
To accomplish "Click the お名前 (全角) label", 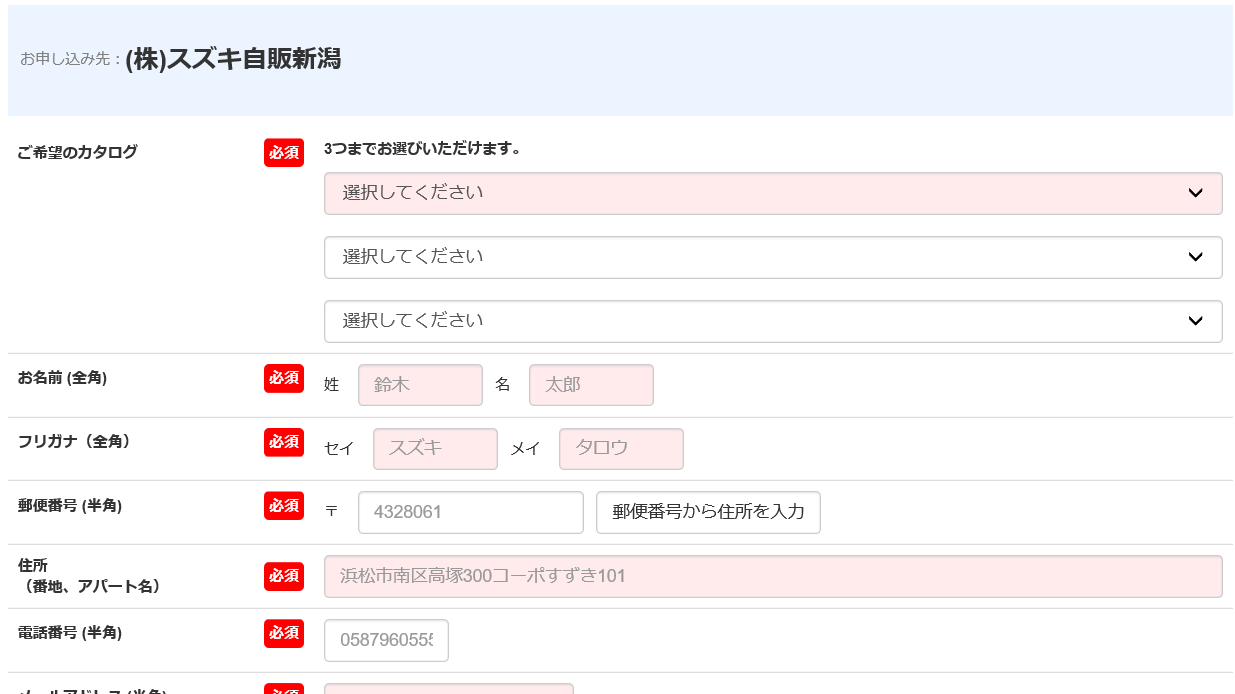I will click(62, 378).
